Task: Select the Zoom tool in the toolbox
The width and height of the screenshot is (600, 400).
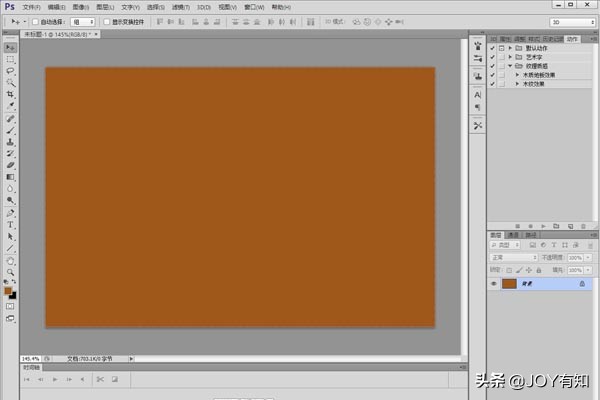Action: click(x=10, y=273)
